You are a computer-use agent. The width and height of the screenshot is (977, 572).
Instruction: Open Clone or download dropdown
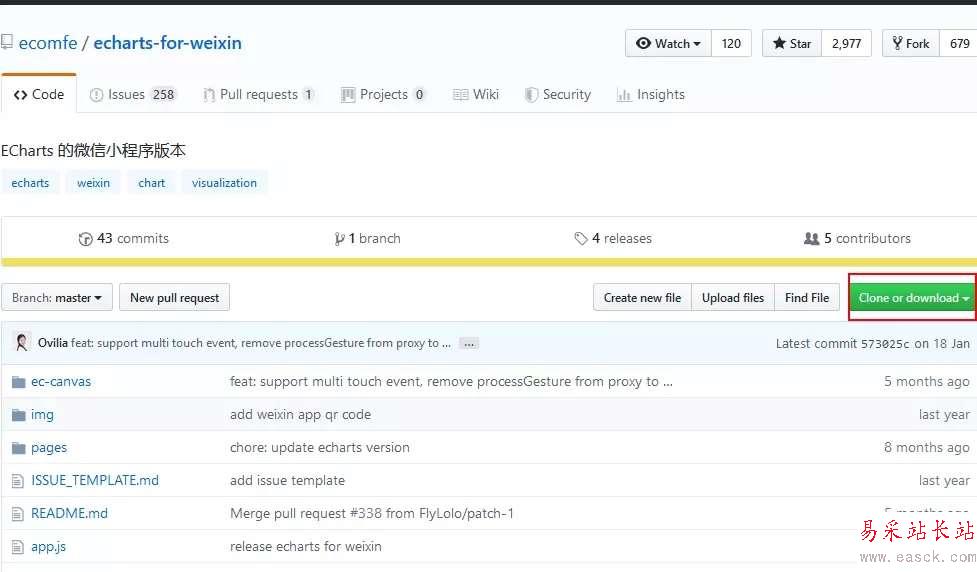912,298
